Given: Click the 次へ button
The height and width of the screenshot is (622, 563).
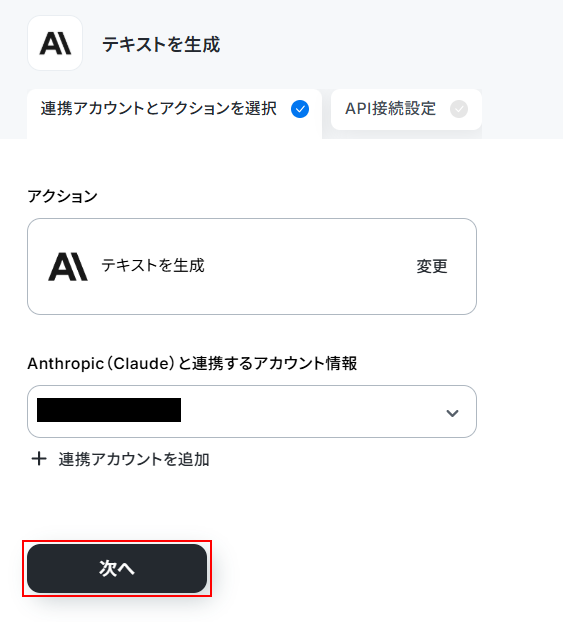Looking at the screenshot, I should pyautogui.click(x=117, y=568).
